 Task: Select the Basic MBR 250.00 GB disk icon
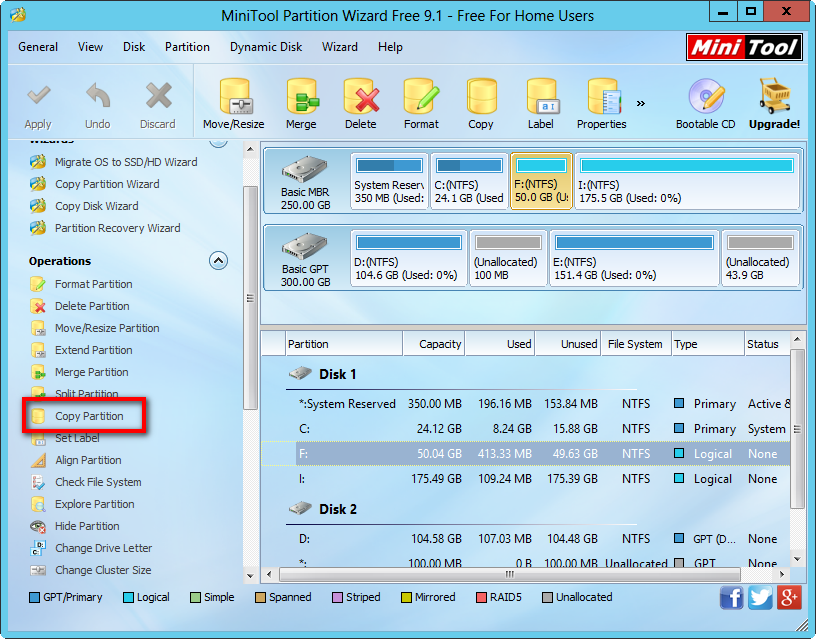tap(305, 182)
